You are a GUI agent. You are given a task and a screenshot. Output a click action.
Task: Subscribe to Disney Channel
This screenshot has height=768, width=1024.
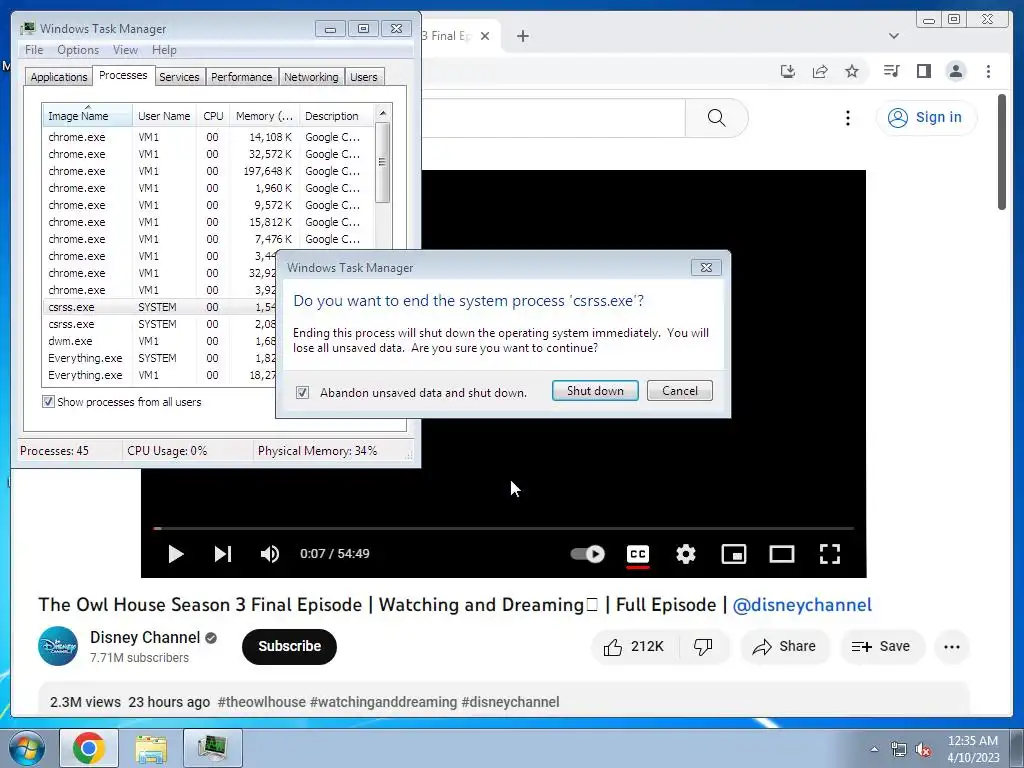[289, 647]
